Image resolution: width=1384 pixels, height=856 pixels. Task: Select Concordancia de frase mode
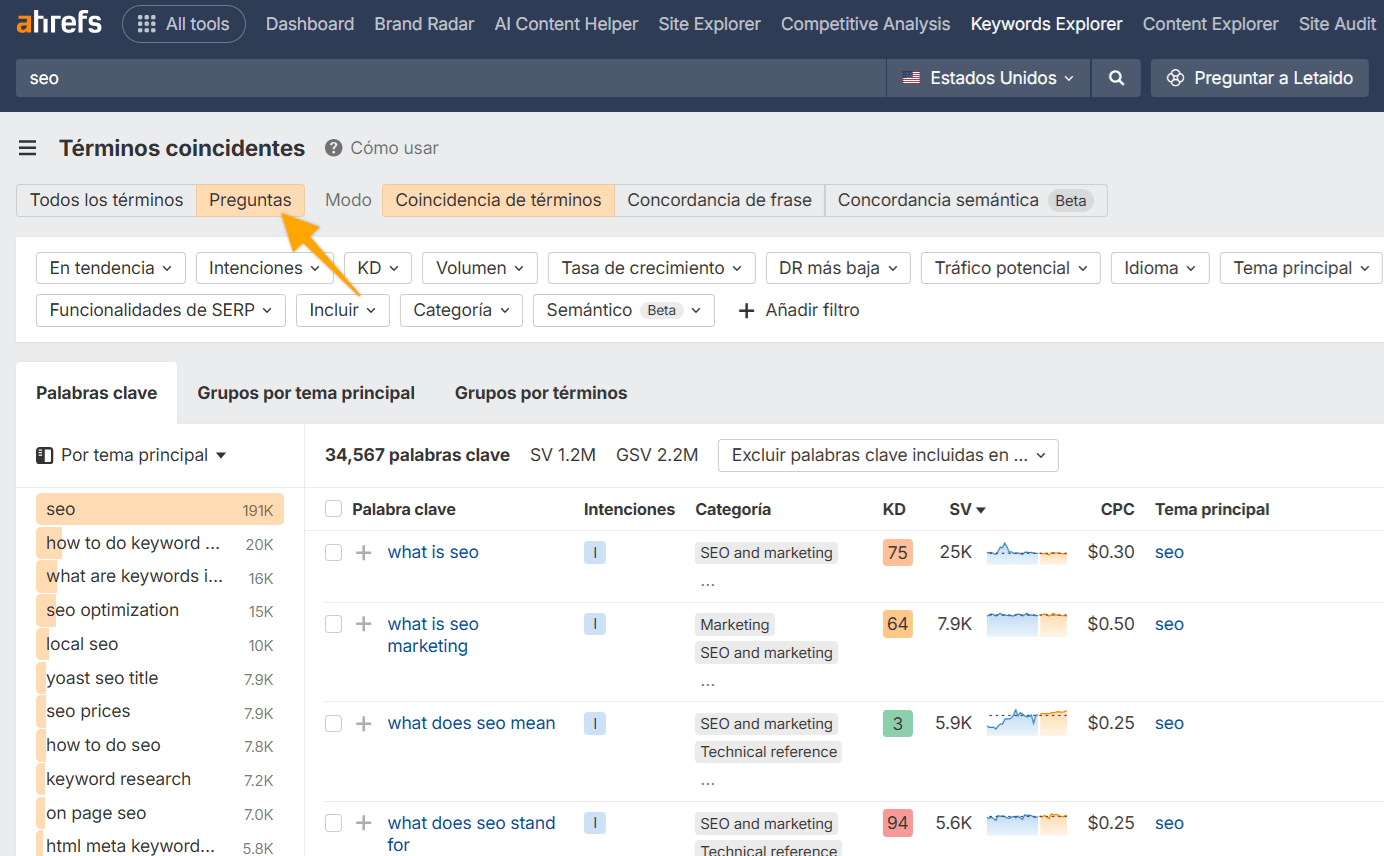[719, 200]
